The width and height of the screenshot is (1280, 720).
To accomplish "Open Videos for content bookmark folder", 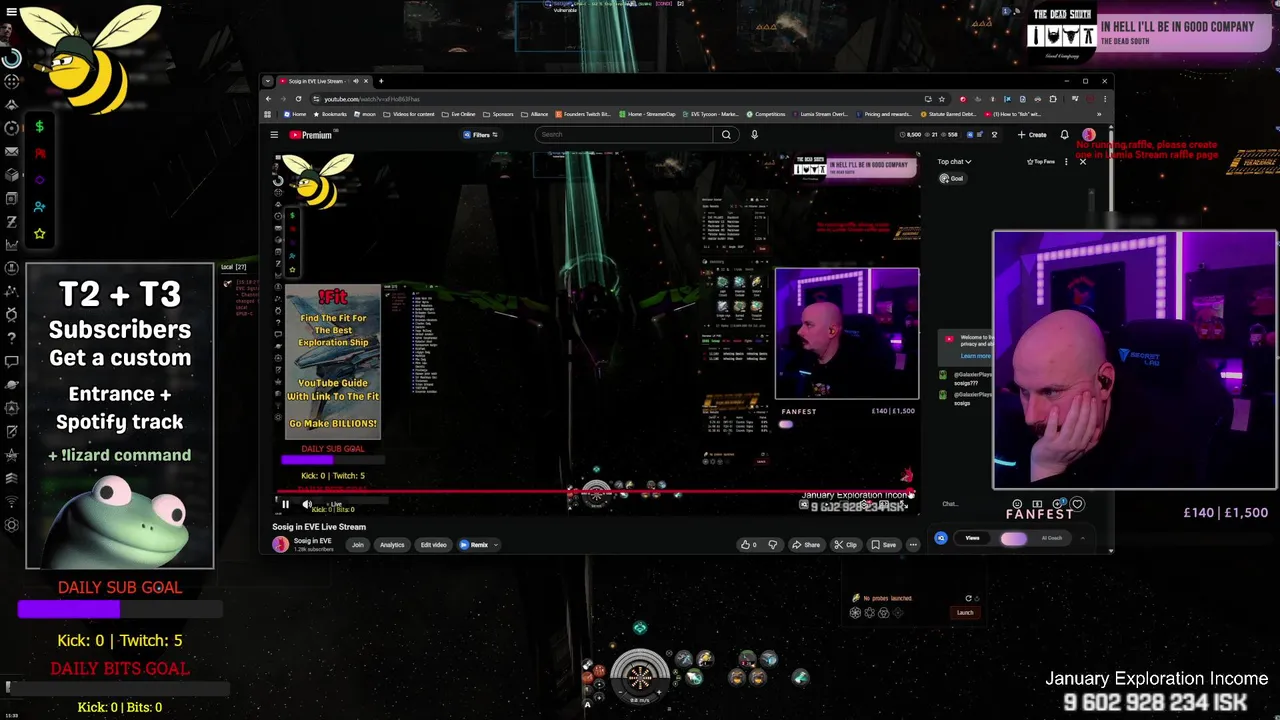I will 410,114.
